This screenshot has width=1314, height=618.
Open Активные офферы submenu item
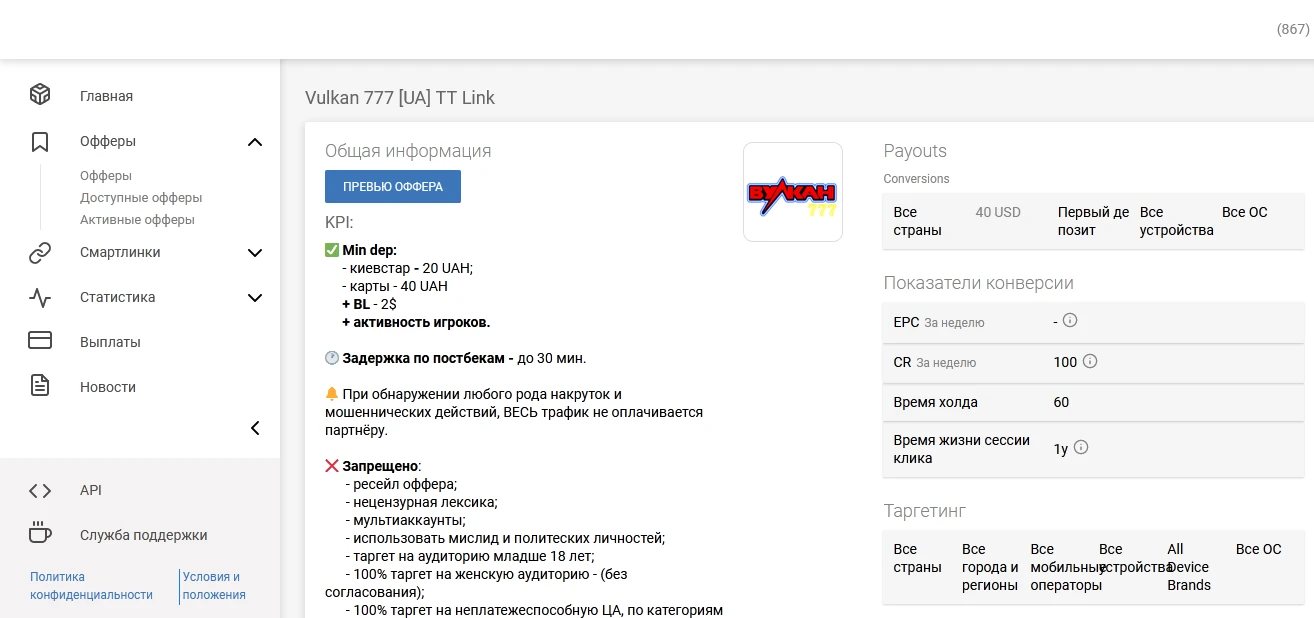137,219
